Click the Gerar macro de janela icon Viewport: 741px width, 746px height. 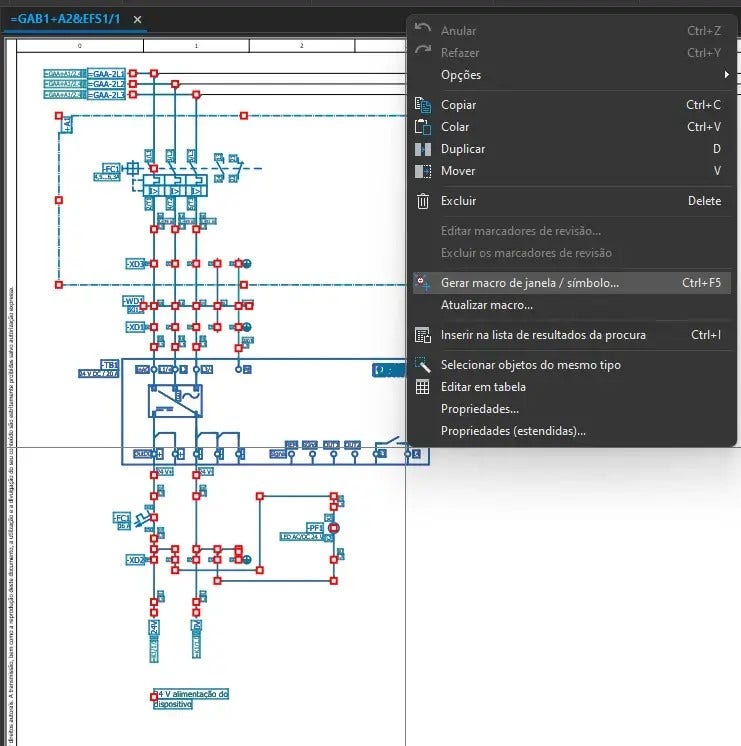422,283
